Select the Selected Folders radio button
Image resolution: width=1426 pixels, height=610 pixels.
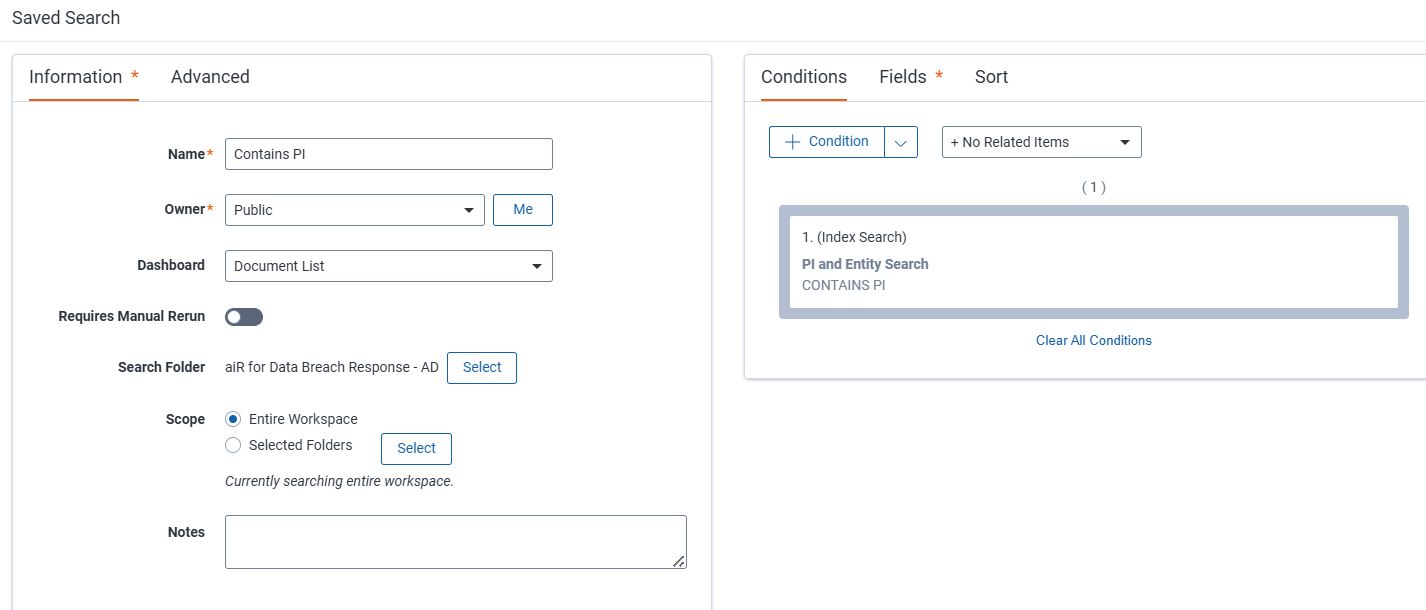click(x=231, y=444)
